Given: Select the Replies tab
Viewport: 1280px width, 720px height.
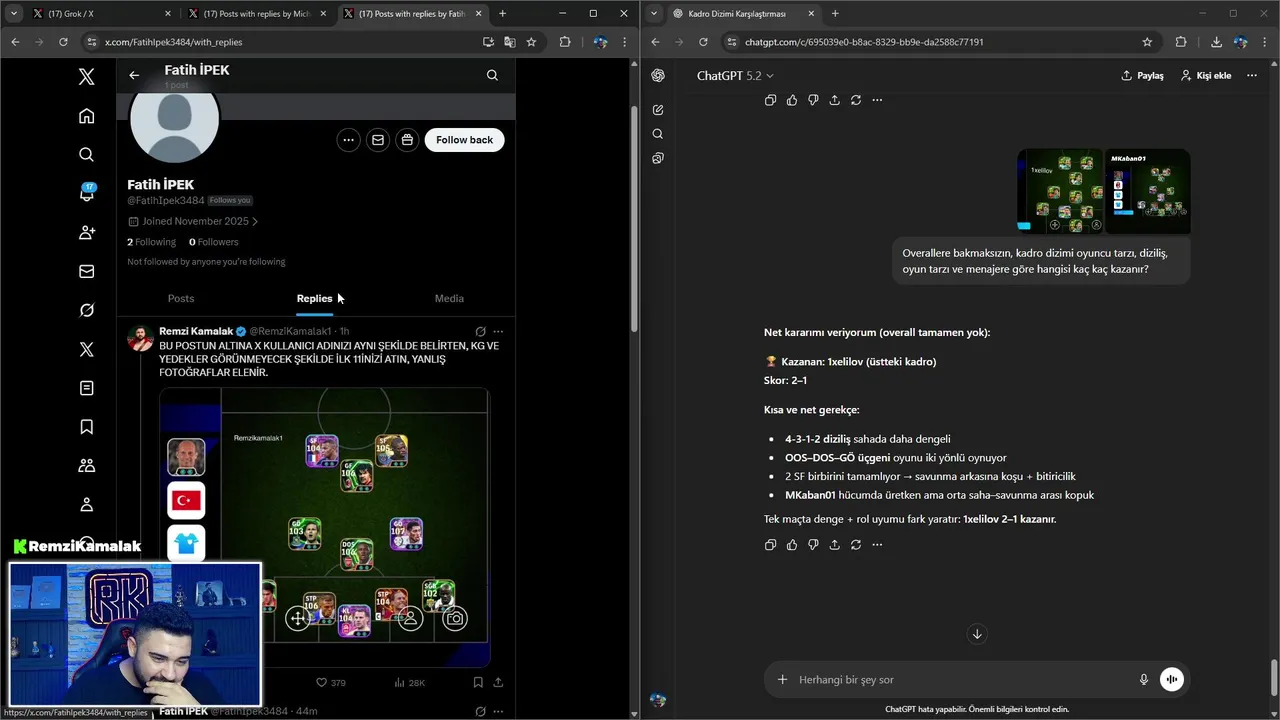Looking at the screenshot, I should (314, 298).
